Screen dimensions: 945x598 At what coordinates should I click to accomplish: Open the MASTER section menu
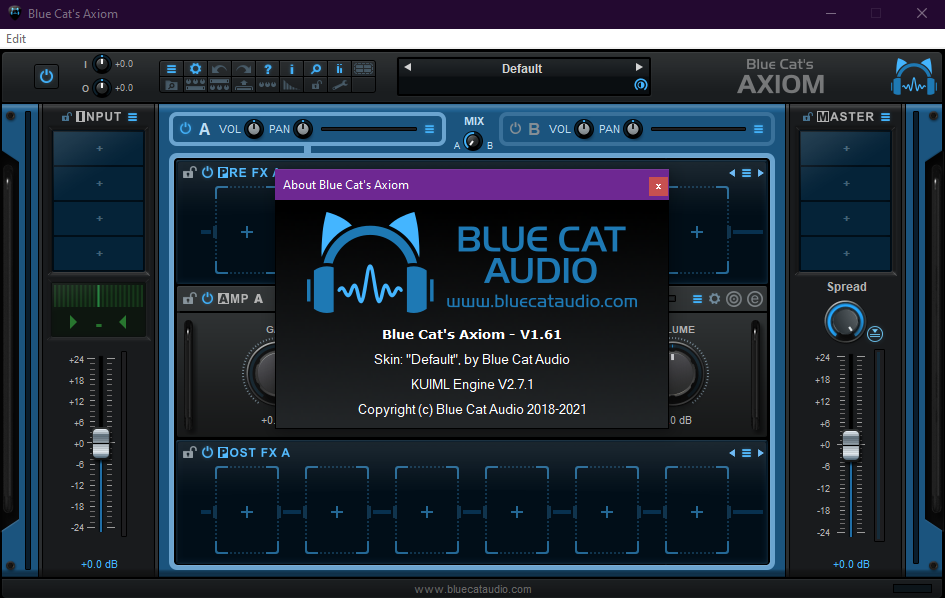click(x=885, y=117)
